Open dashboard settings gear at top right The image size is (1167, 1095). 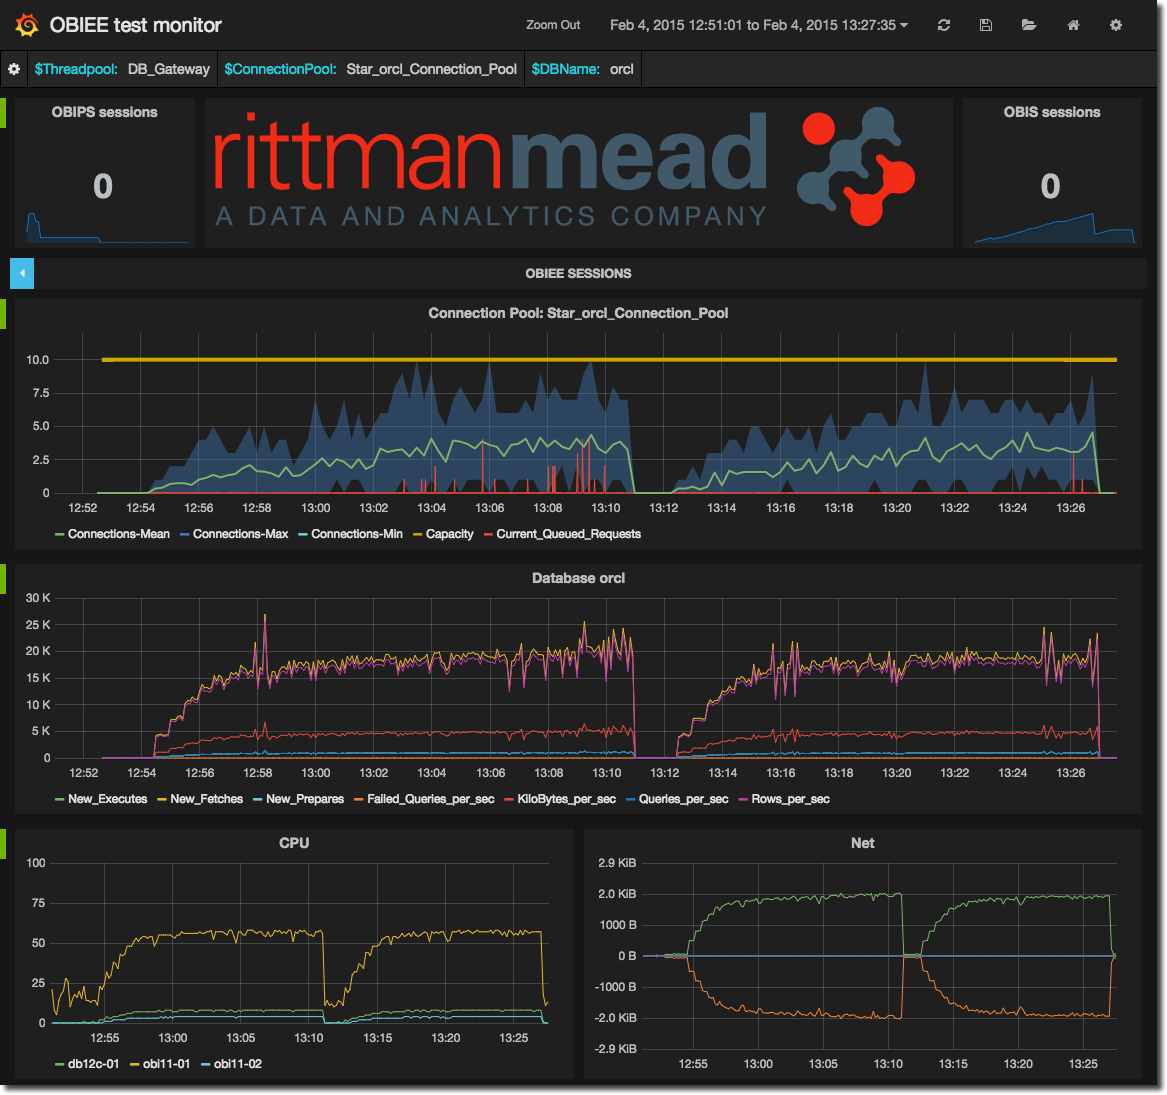tap(1116, 25)
